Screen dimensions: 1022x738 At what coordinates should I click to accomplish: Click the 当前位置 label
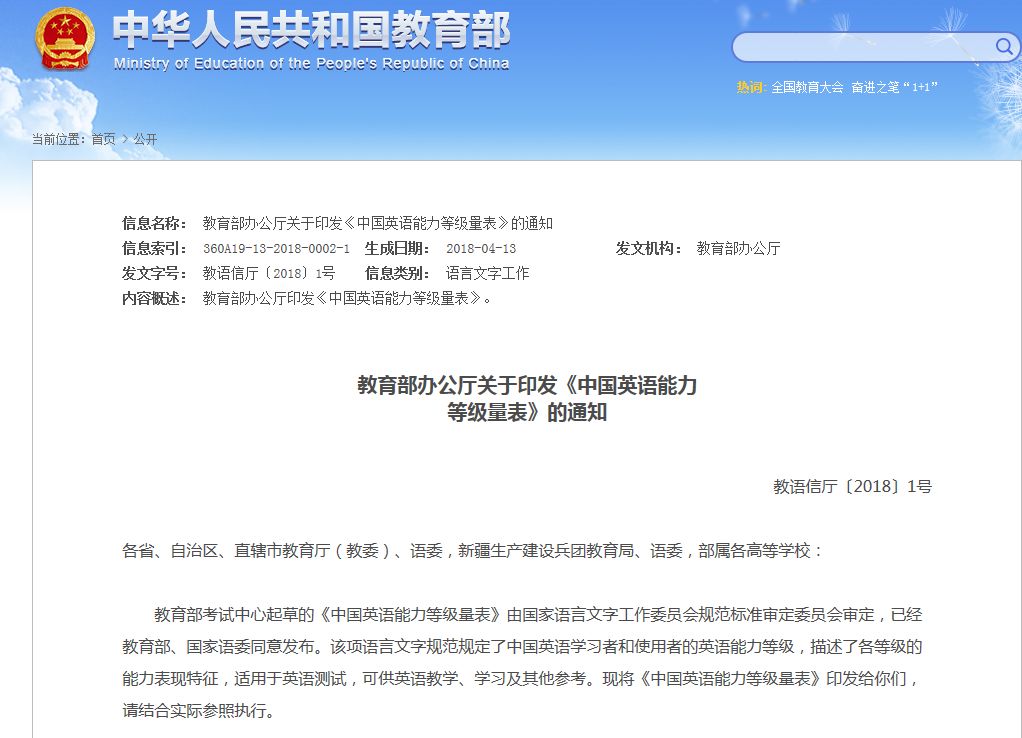[x=59, y=139]
